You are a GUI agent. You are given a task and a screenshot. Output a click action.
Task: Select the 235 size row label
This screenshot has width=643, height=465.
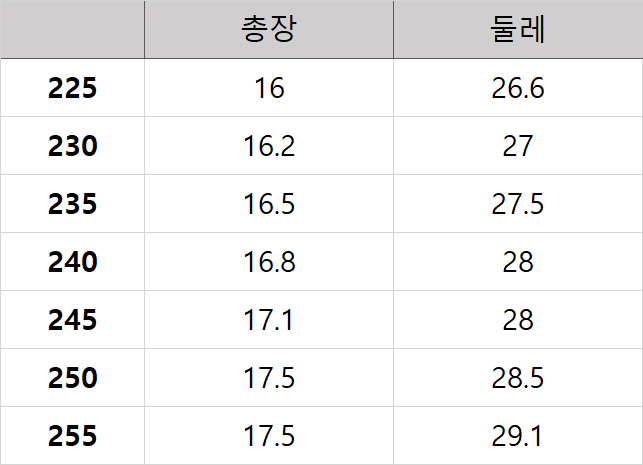[x=73, y=204]
